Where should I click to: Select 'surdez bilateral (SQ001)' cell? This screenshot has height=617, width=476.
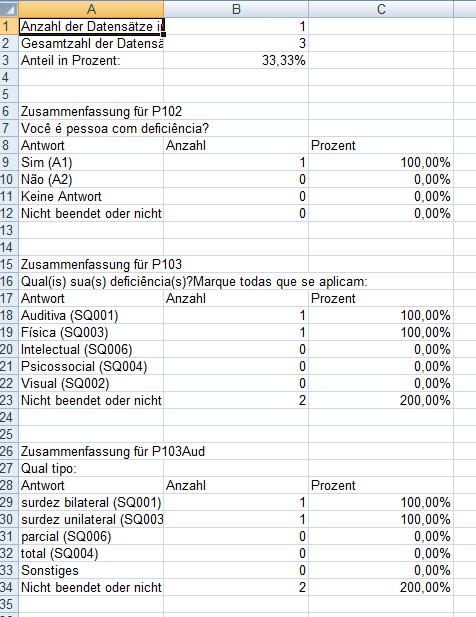(x=91, y=502)
